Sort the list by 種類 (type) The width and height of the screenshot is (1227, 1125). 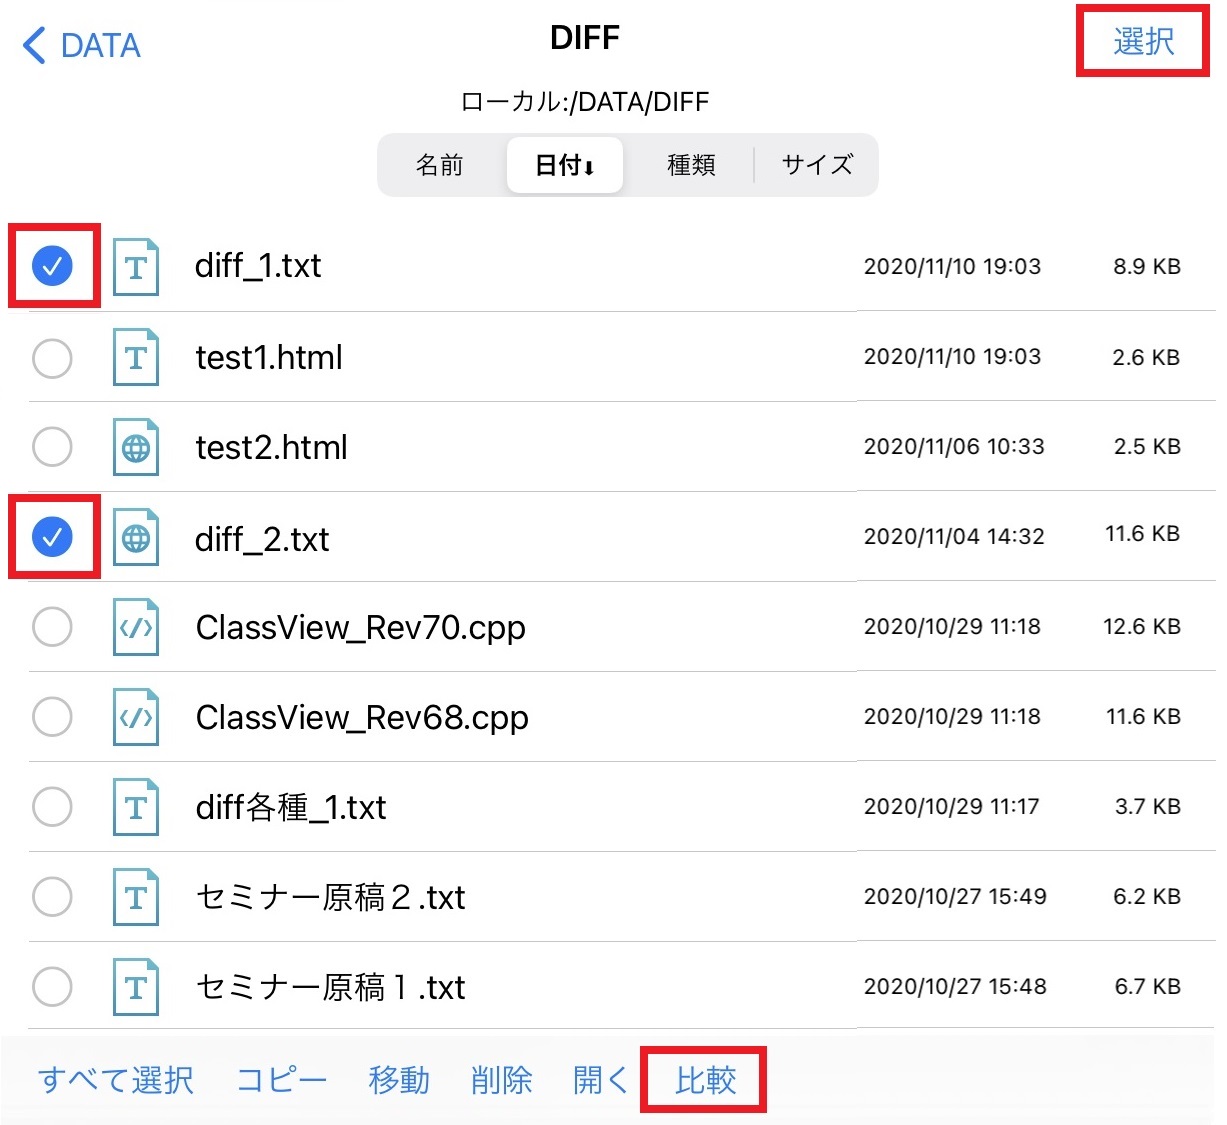coord(690,165)
